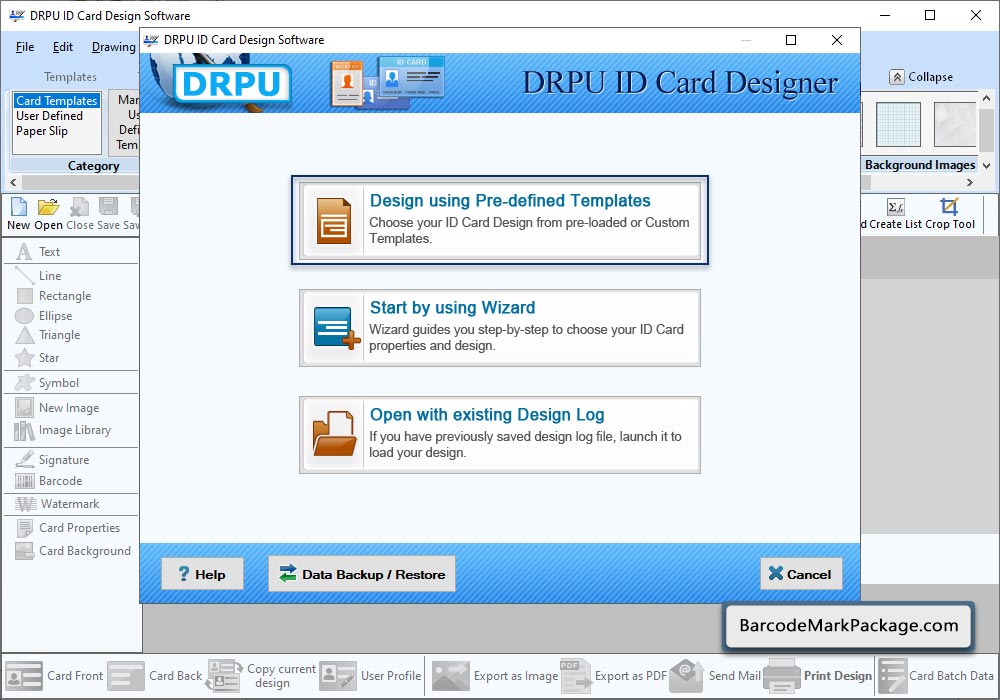Select the grid background image thumbnail
Image resolution: width=1000 pixels, height=700 pixels.
(898, 124)
